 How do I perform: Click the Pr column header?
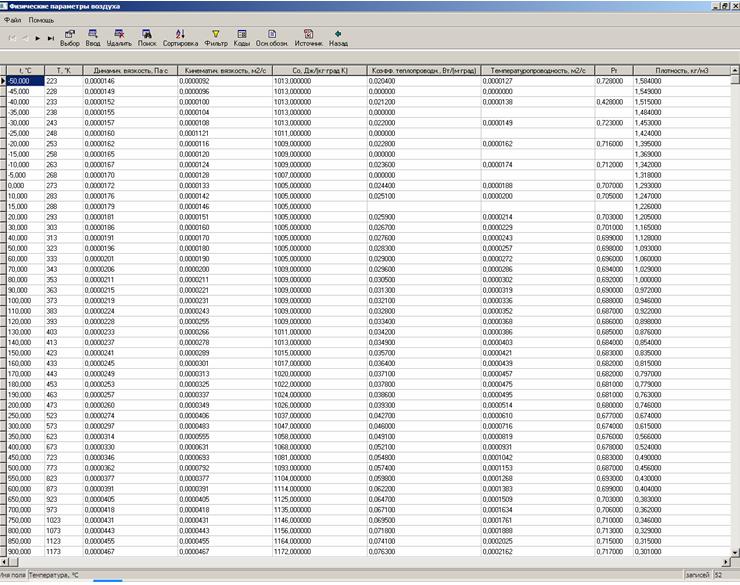click(x=613, y=70)
